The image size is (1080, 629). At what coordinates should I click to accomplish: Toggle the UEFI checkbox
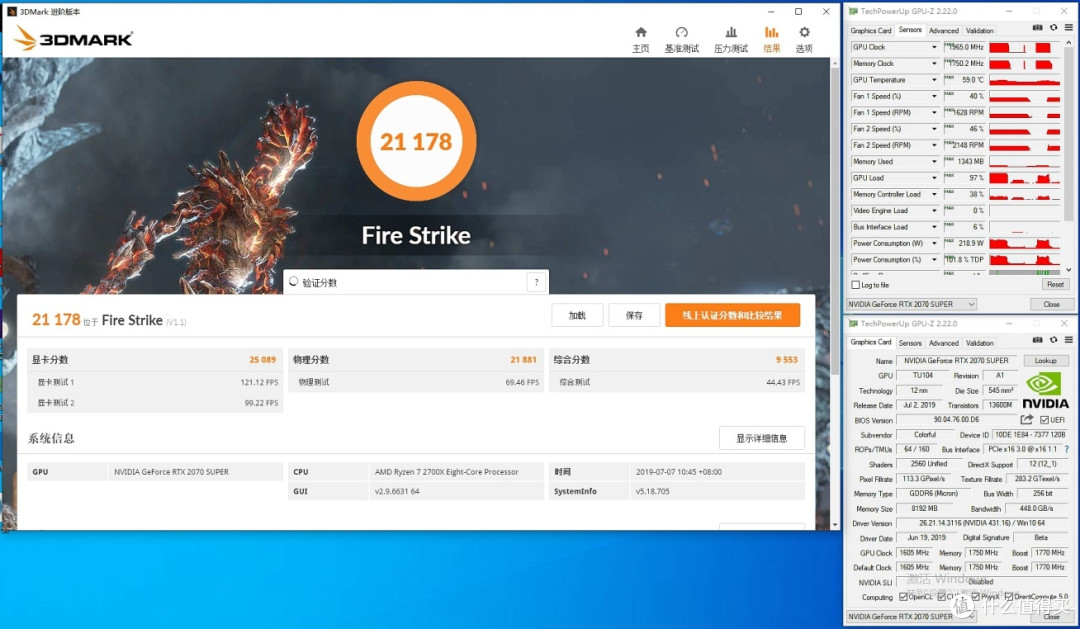pos(1044,420)
